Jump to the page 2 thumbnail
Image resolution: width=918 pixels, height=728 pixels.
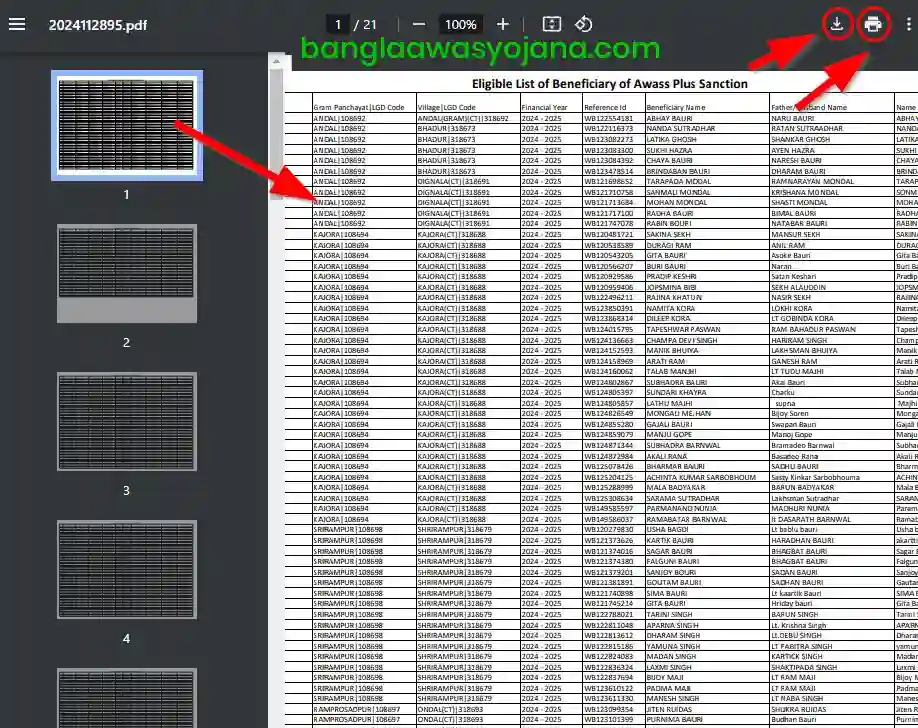coord(126,273)
